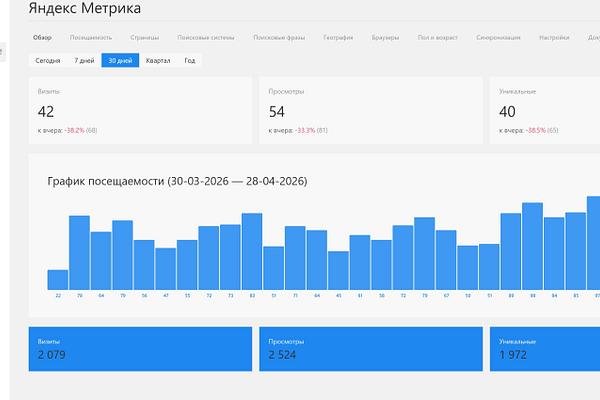The image size is (600, 400).
Task: Select the chart bar labeled 67
Action: point(446,260)
